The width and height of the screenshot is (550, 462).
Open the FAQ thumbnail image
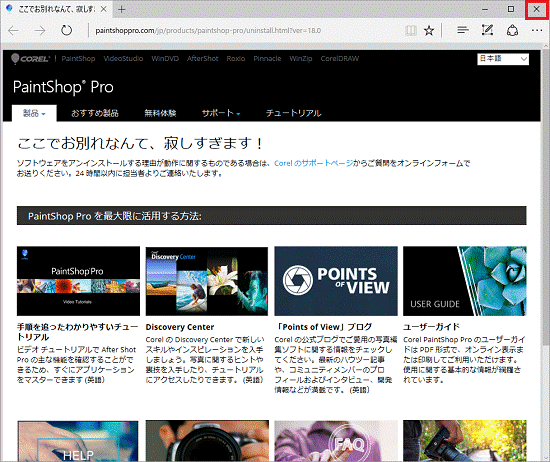click(336, 441)
